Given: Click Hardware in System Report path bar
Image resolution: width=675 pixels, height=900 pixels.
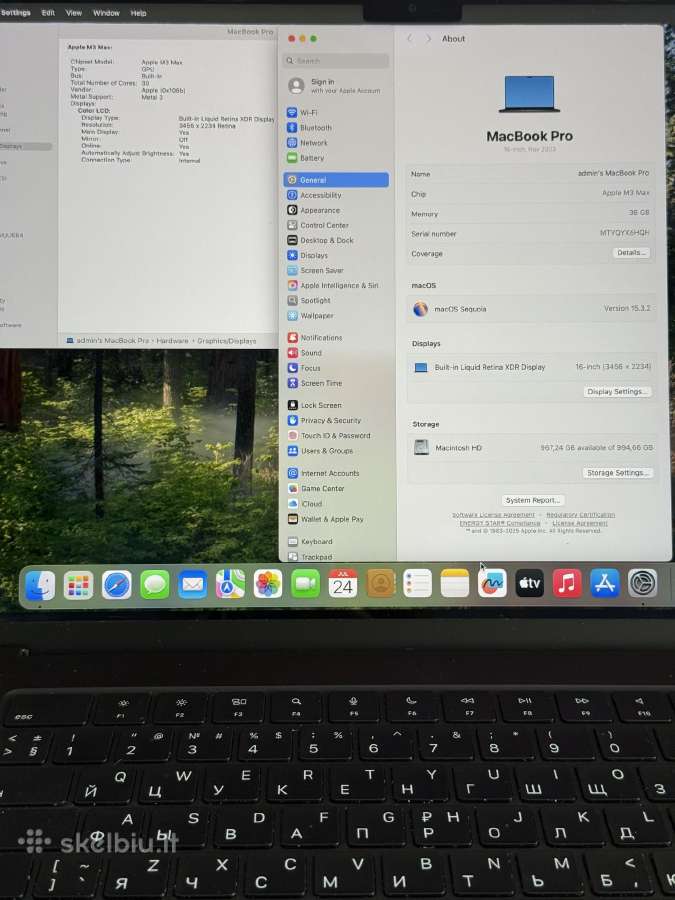Looking at the screenshot, I should (172, 341).
